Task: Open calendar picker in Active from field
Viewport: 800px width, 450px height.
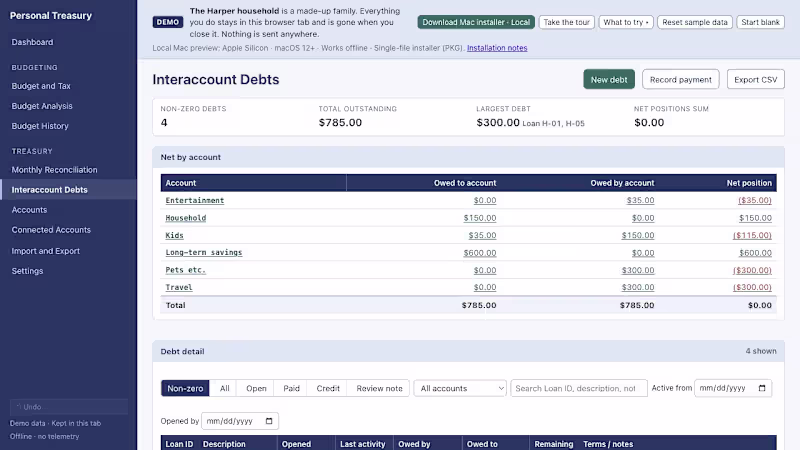Action: pyautogui.click(x=762, y=388)
